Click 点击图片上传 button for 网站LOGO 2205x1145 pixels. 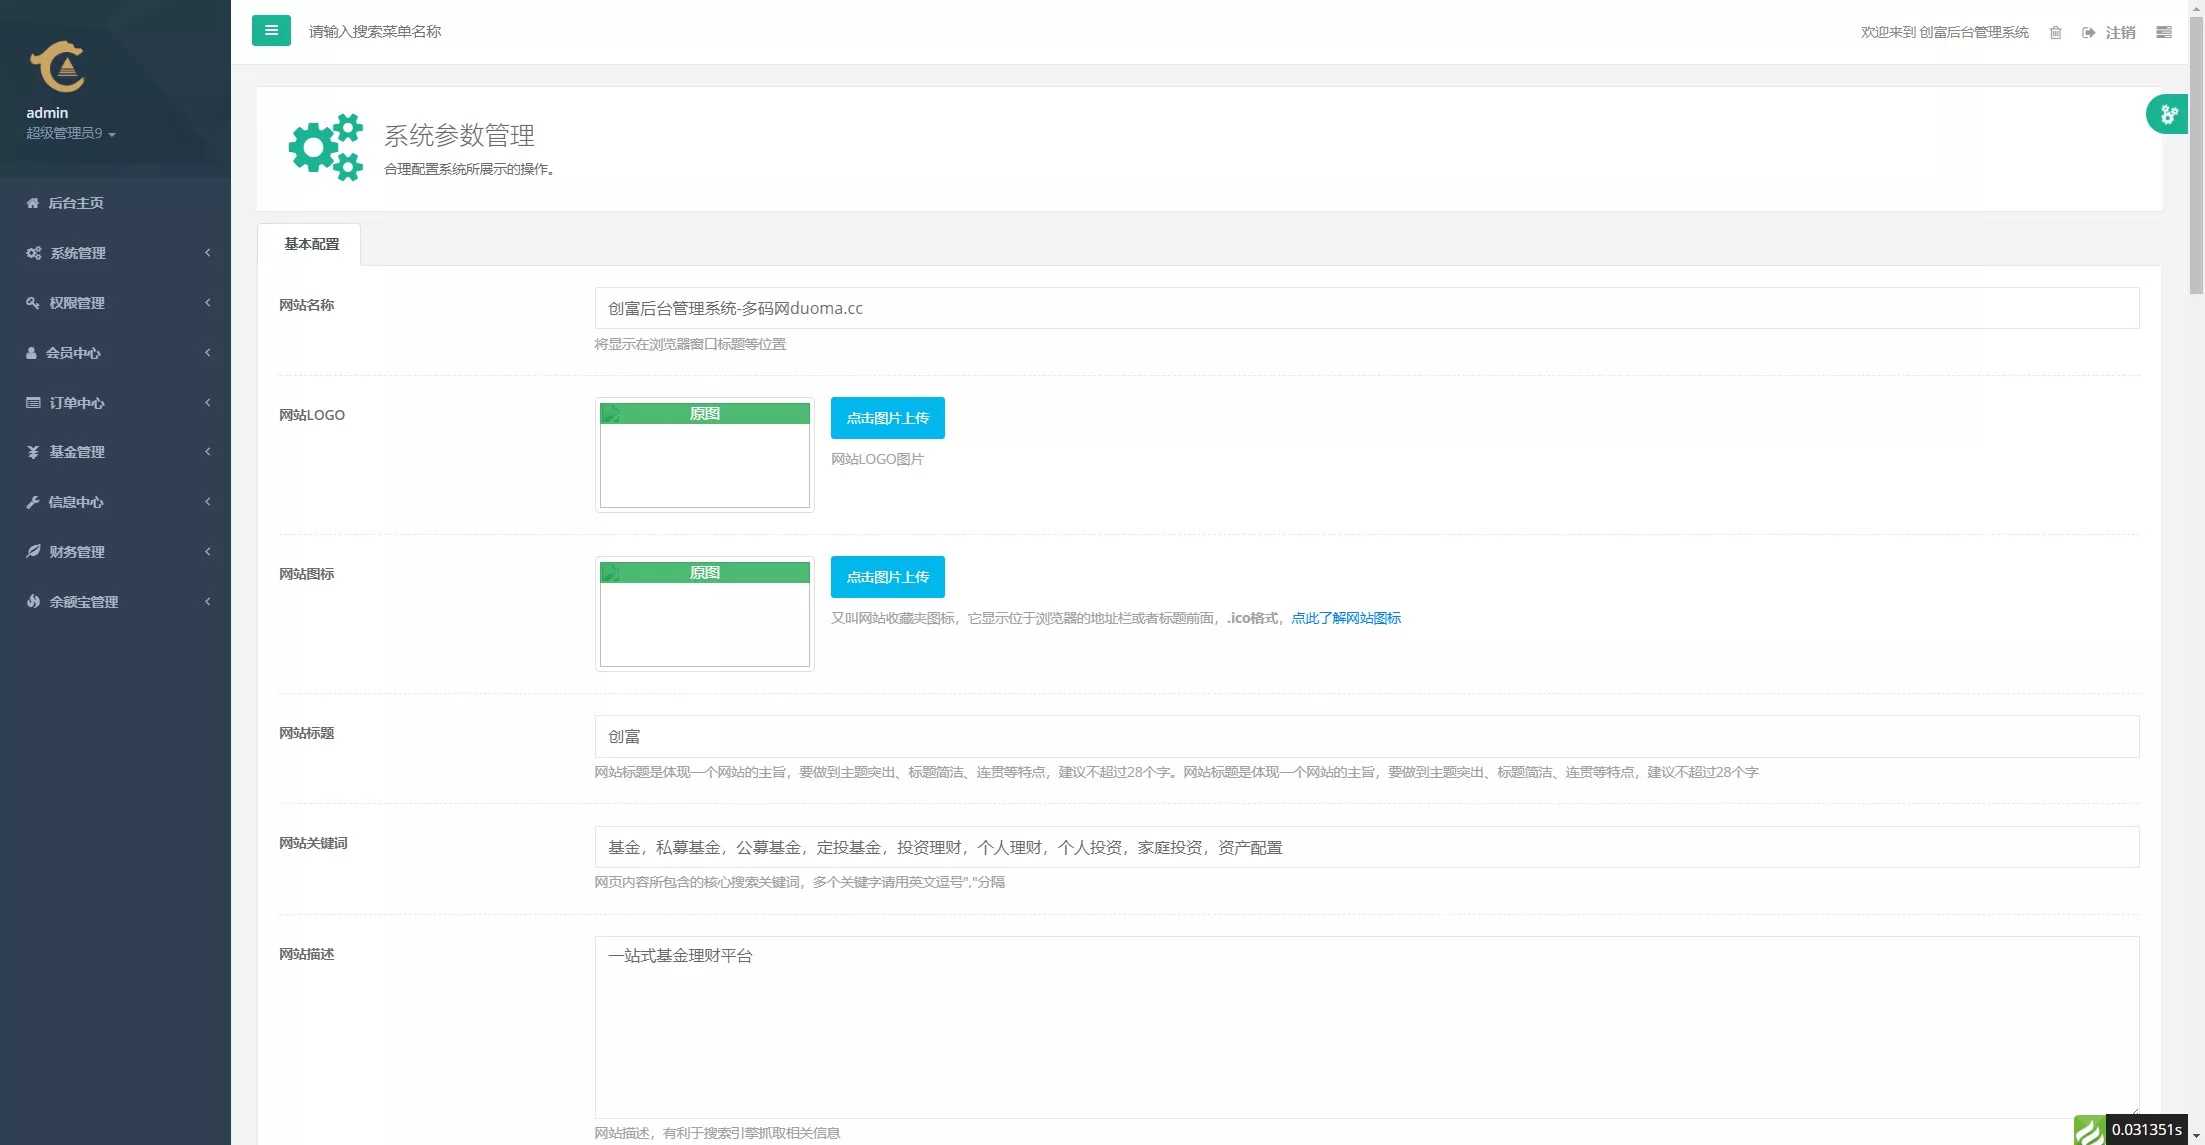[887, 418]
